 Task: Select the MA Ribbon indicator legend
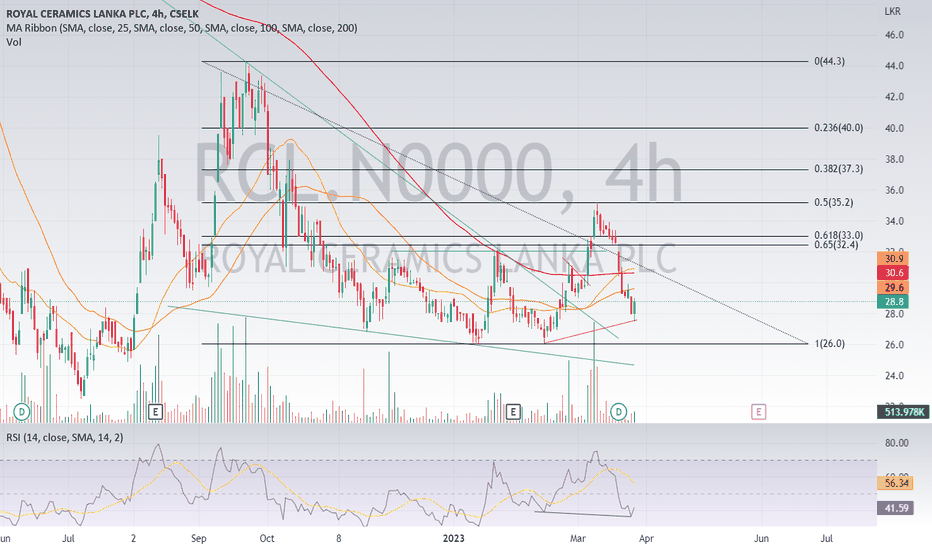click(x=182, y=28)
